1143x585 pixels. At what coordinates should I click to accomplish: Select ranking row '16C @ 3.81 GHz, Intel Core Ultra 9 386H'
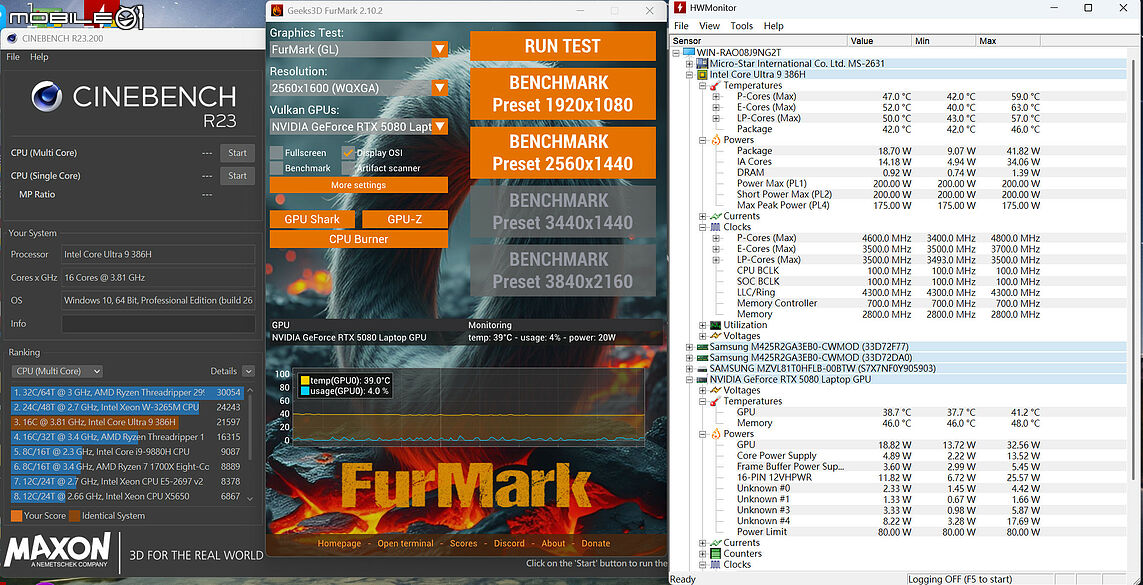(x=126, y=423)
